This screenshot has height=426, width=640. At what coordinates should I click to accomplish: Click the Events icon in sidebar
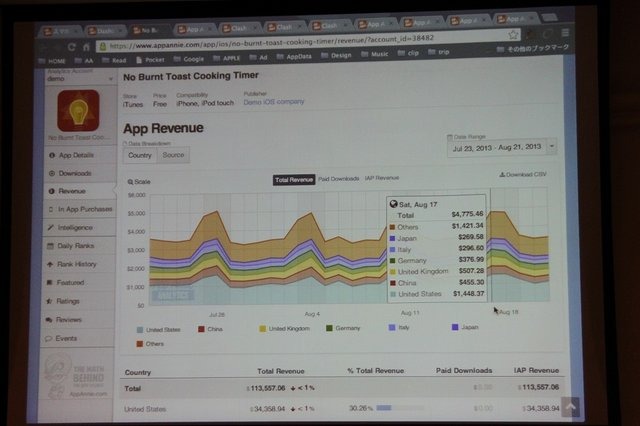tap(48, 339)
